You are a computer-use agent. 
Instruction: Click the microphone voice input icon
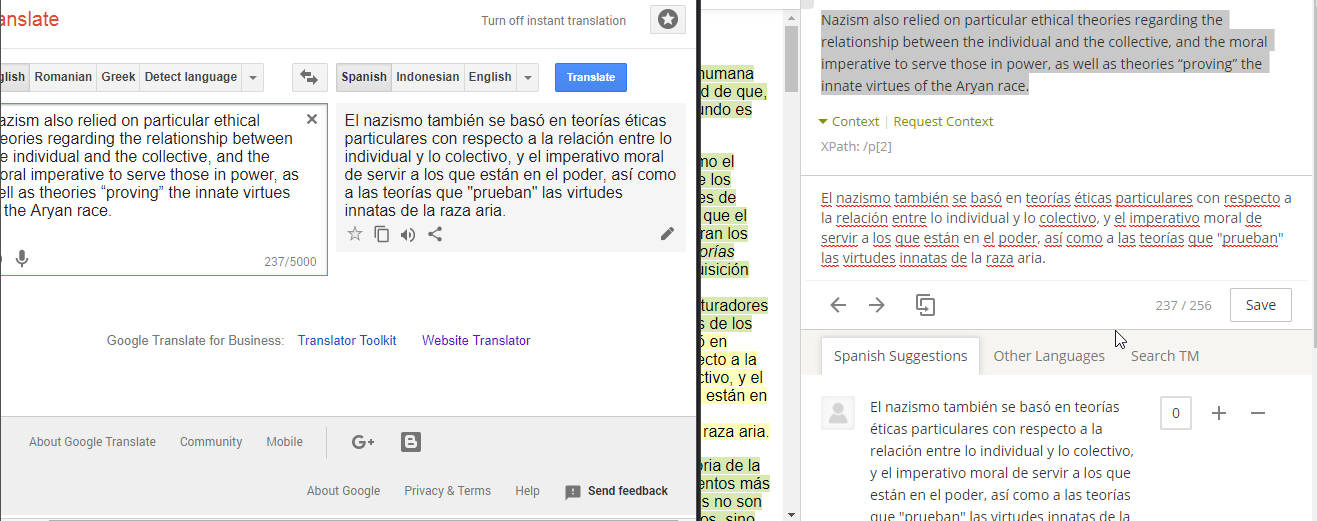22,259
